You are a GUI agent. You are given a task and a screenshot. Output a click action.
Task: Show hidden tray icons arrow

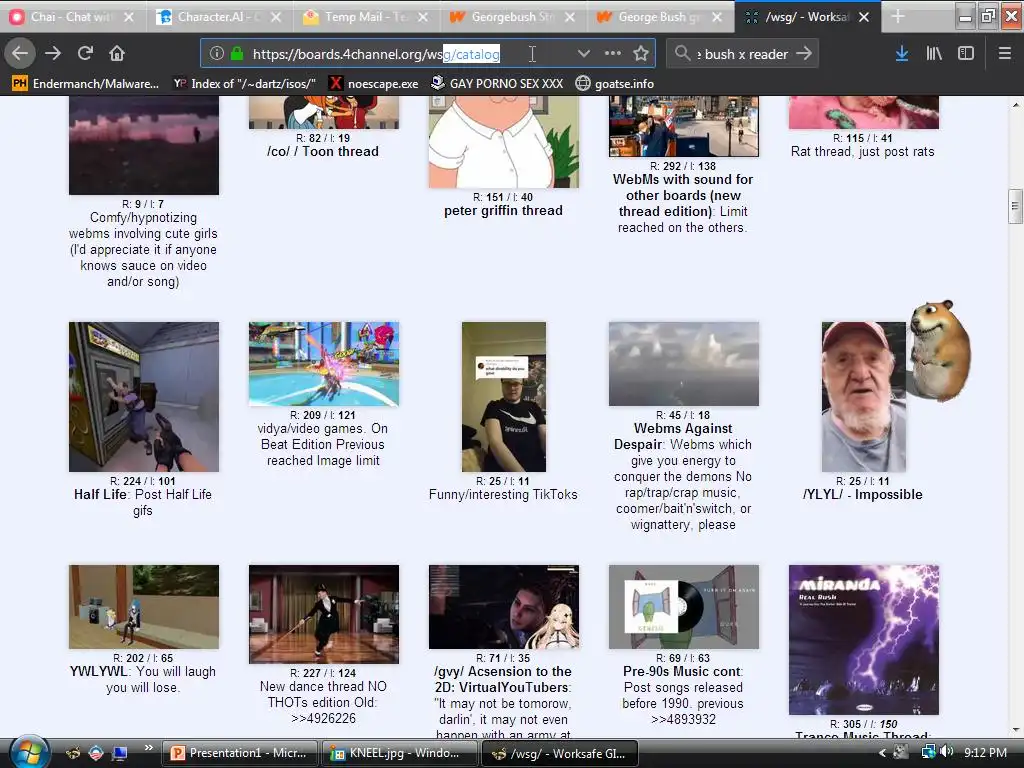pos(882,753)
